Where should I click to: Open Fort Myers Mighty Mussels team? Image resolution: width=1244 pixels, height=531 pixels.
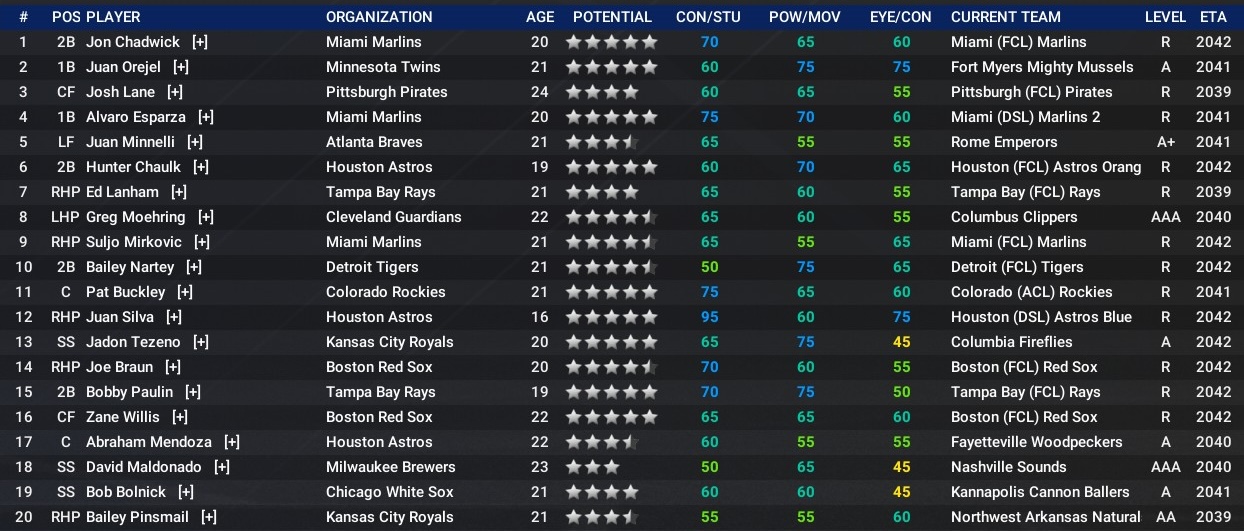[1042, 67]
